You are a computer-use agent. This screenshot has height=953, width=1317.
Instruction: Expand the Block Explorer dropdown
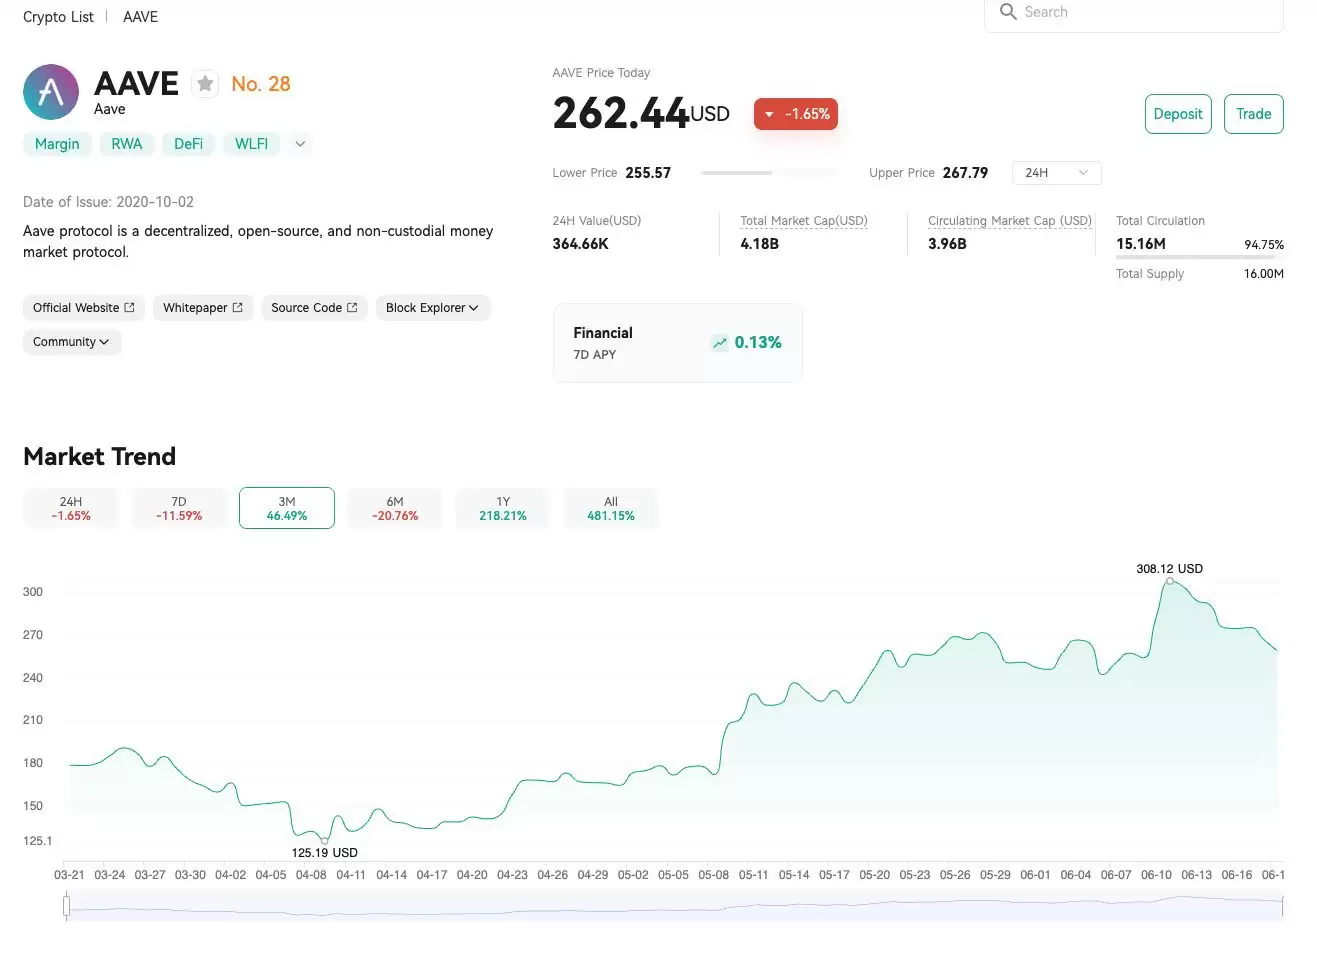click(432, 308)
